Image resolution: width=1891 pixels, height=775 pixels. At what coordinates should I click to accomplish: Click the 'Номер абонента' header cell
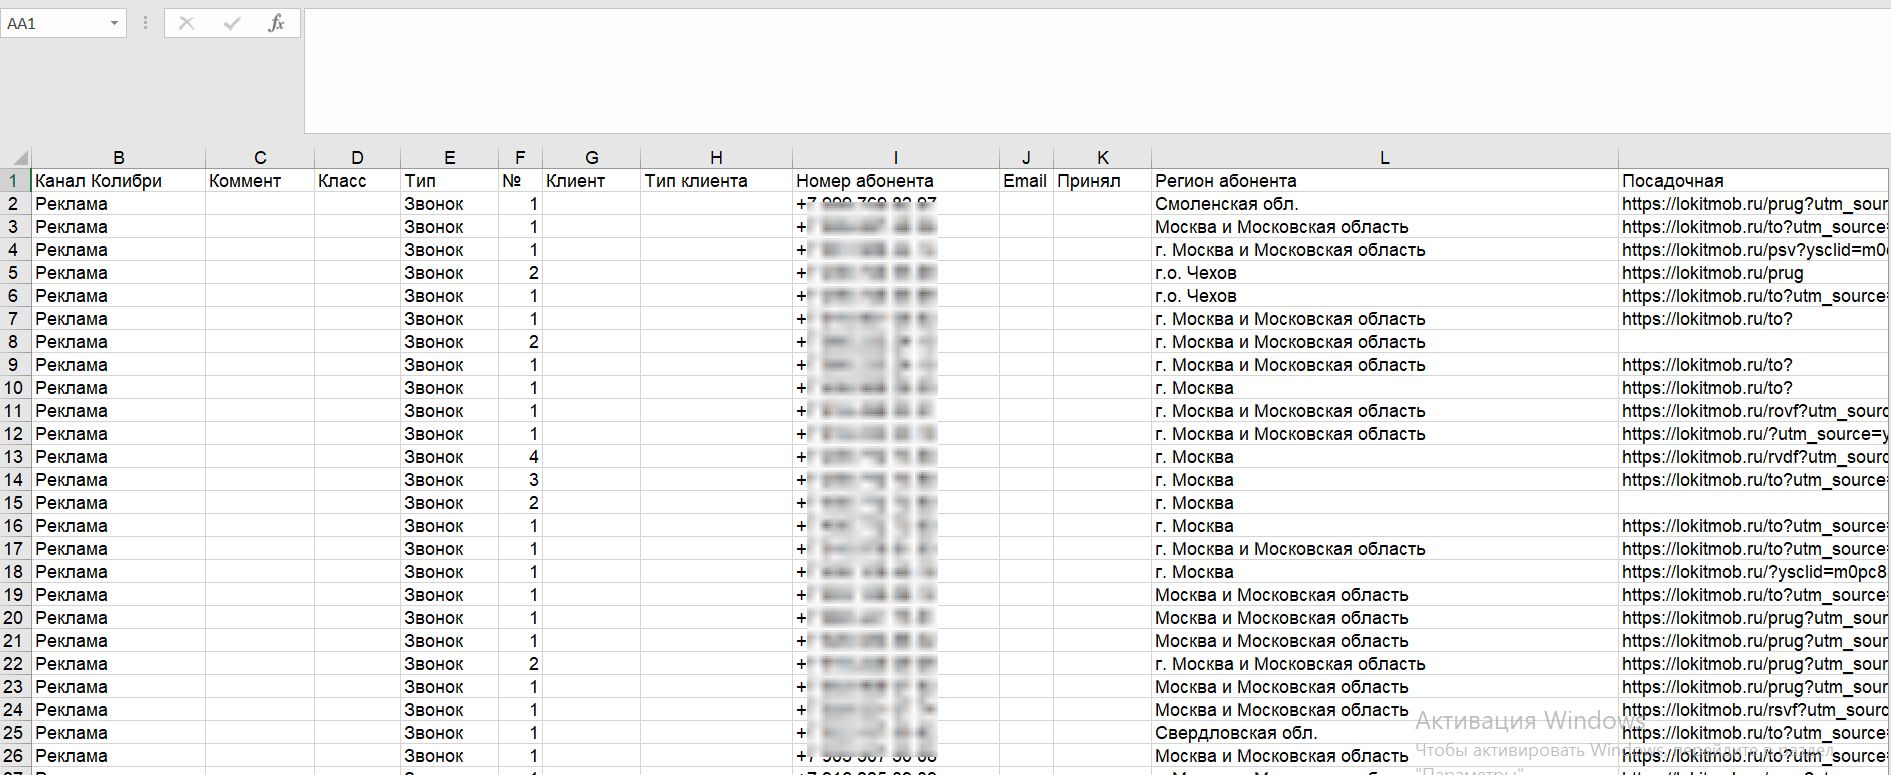[x=895, y=181]
